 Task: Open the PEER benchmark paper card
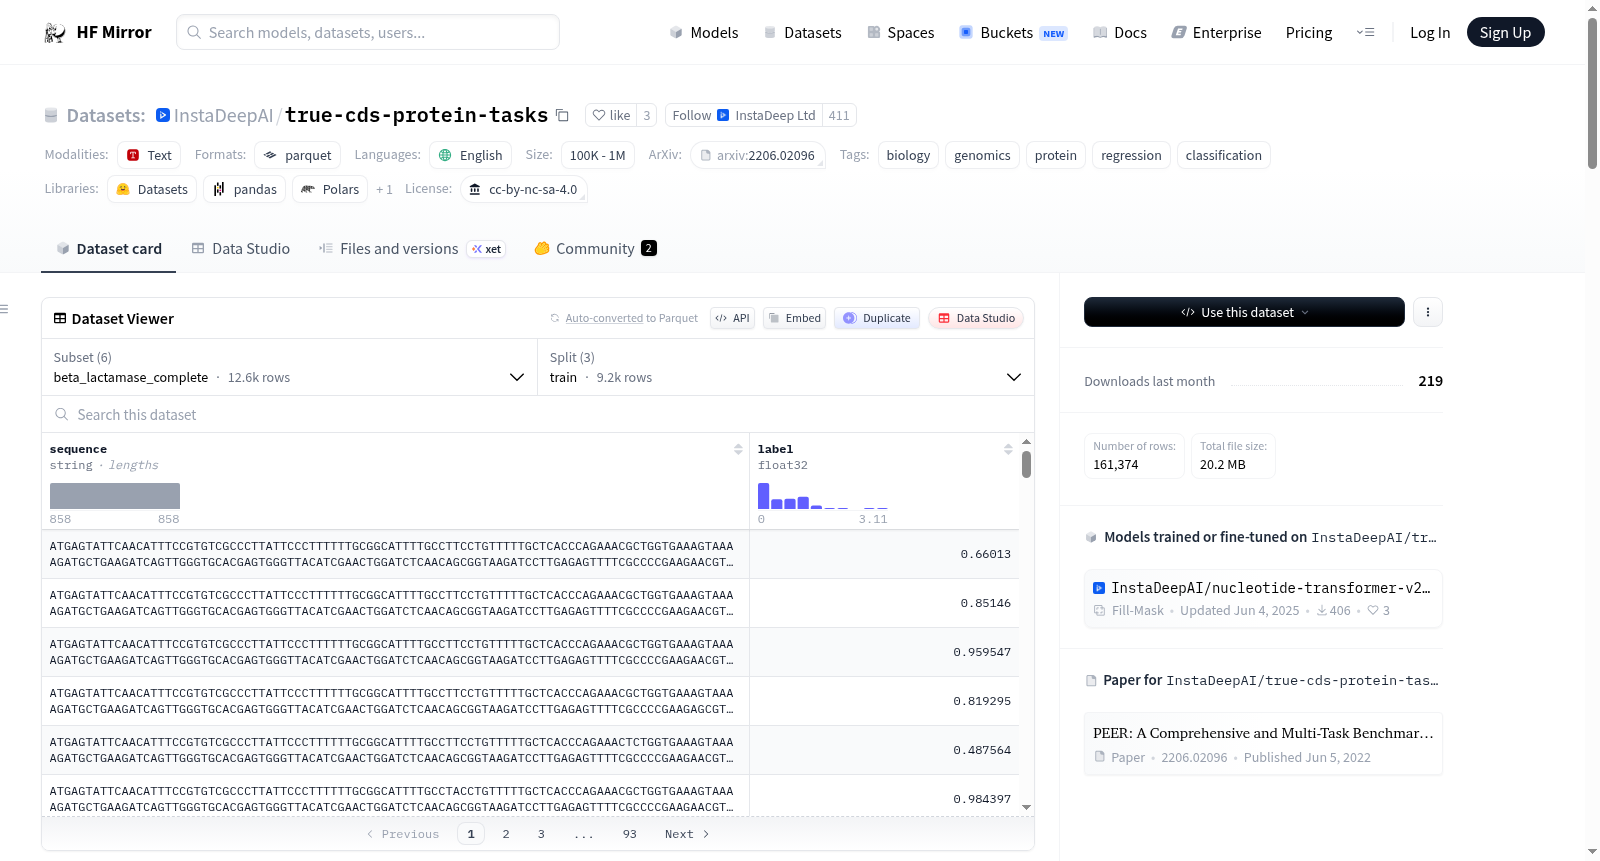click(x=1263, y=744)
